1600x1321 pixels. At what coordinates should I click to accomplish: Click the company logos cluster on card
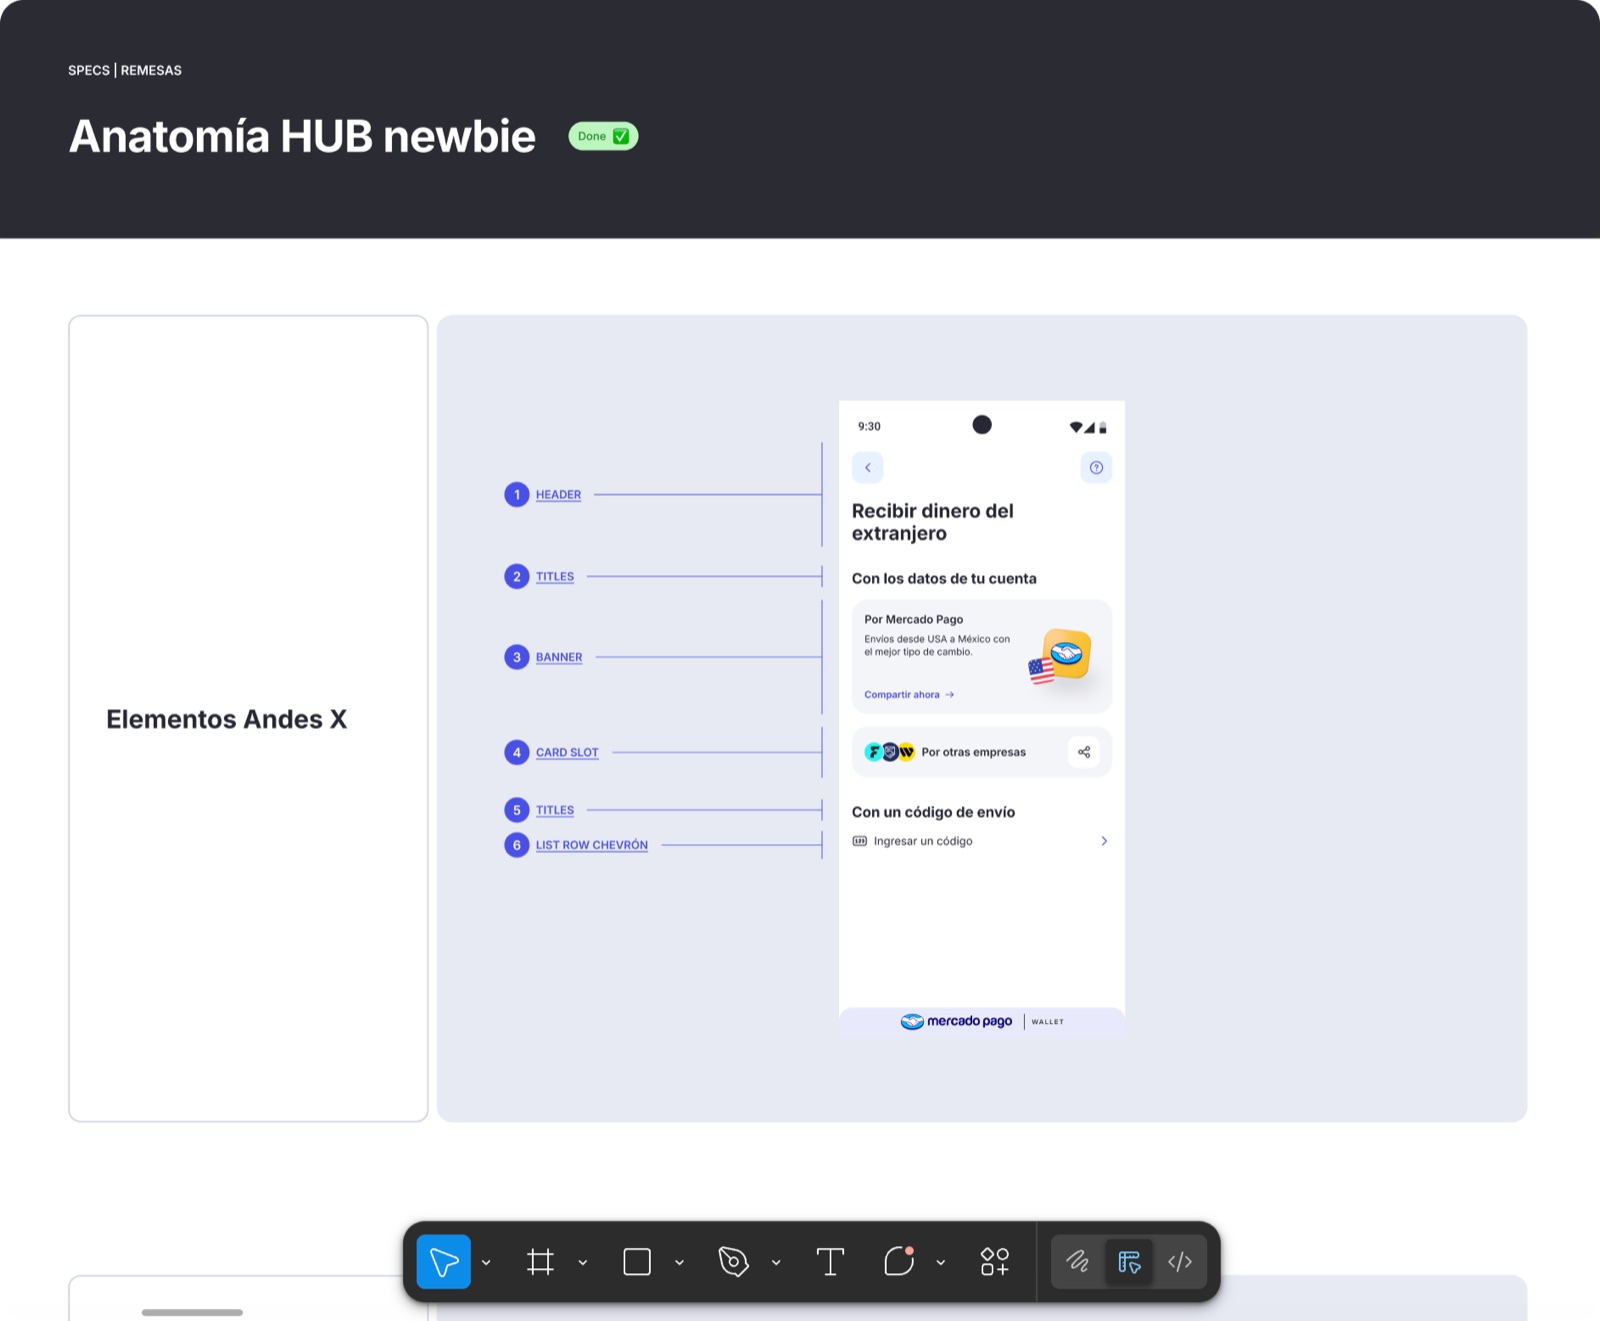[x=890, y=753]
